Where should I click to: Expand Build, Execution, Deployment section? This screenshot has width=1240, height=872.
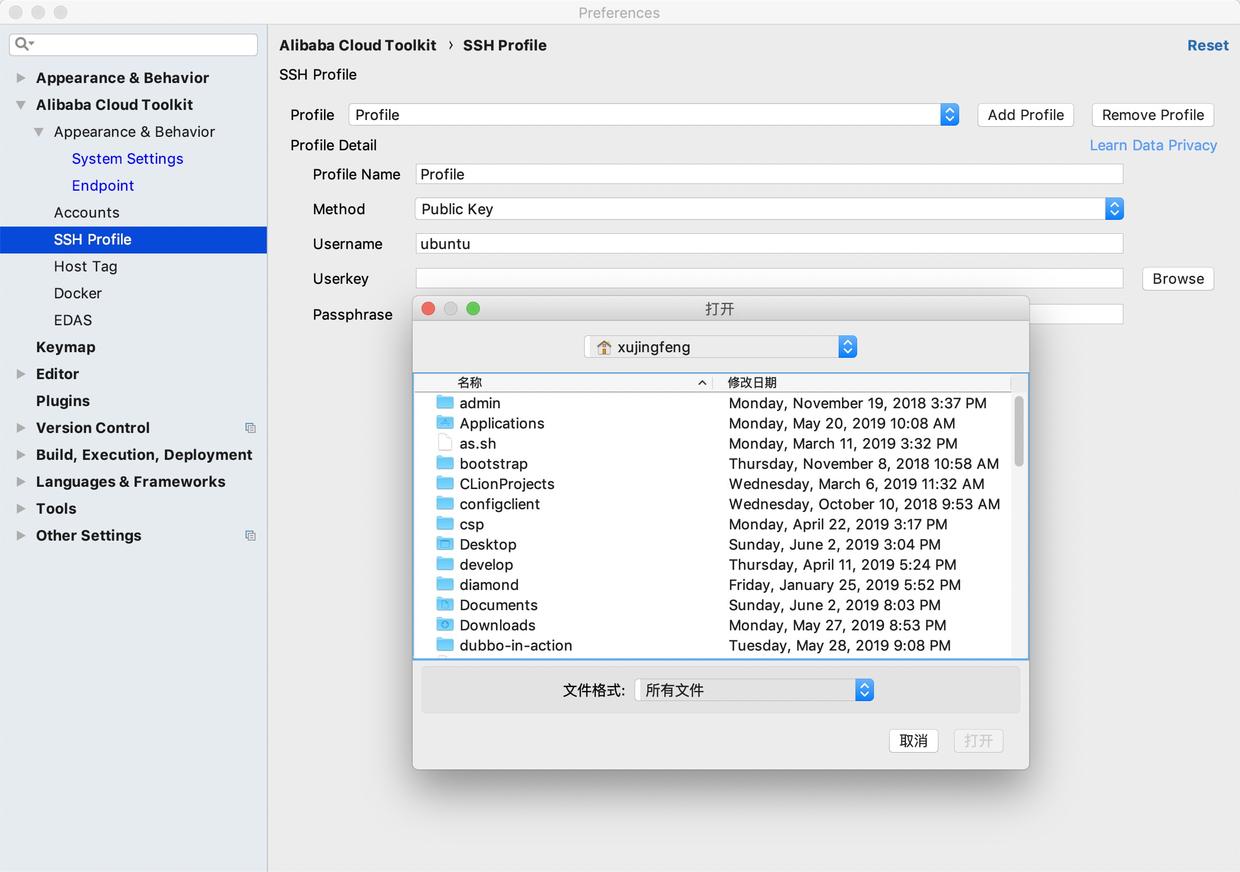click(21, 455)
